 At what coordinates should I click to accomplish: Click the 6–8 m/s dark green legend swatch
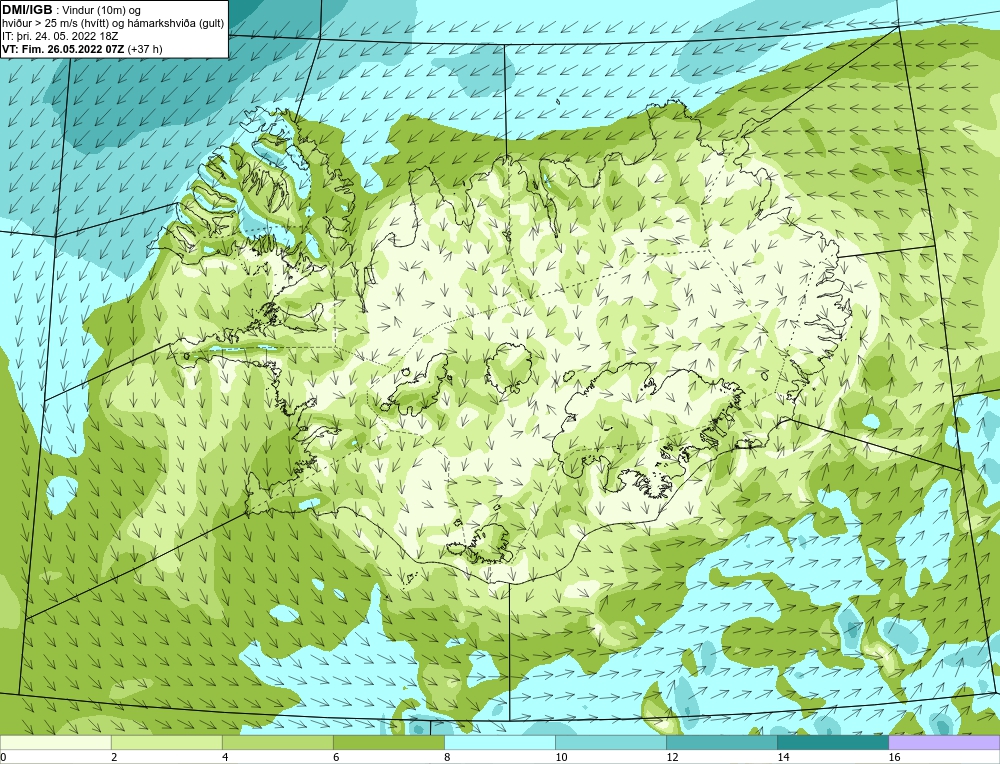tap(388, 742)
